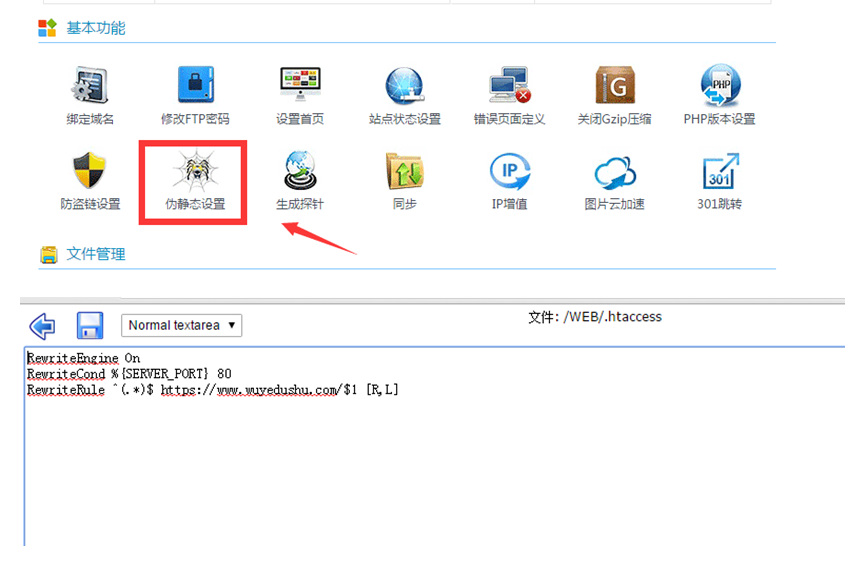Open the 图片云加速 cloud icon
Viewport: 861px width, 568px height.
pos(615,172)
